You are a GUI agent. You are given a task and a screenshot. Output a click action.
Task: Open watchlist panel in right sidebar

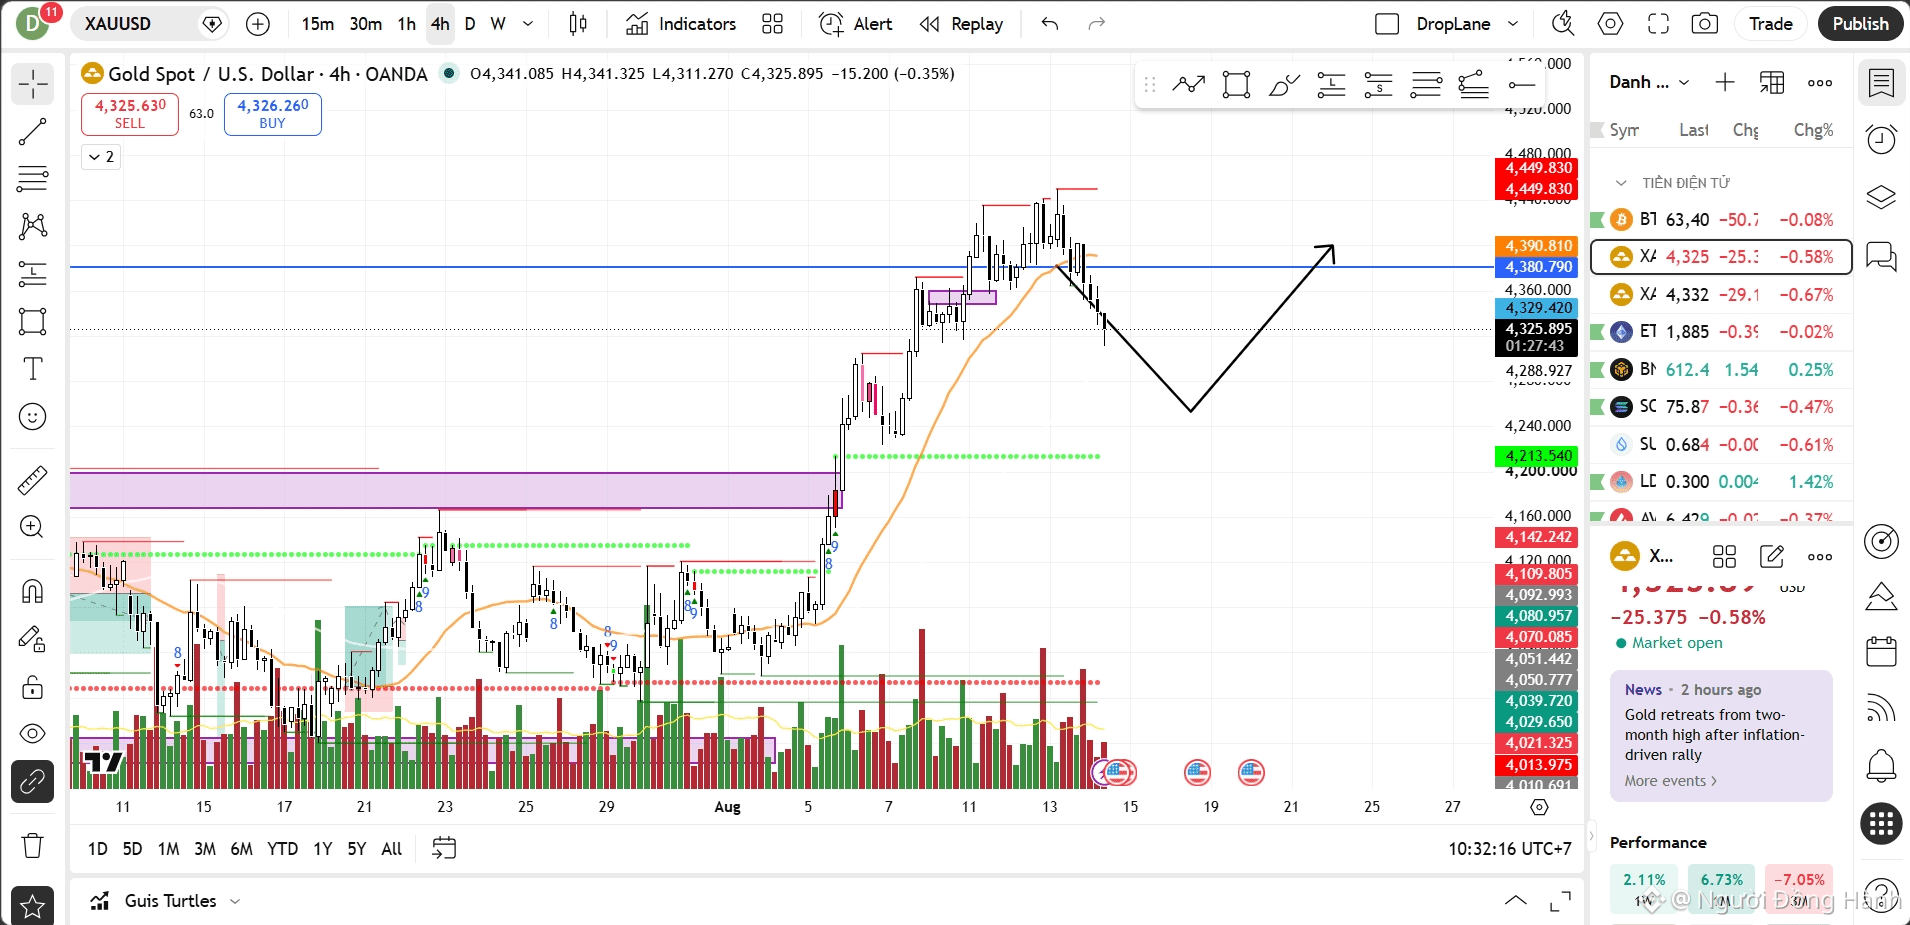(1881, 83)
